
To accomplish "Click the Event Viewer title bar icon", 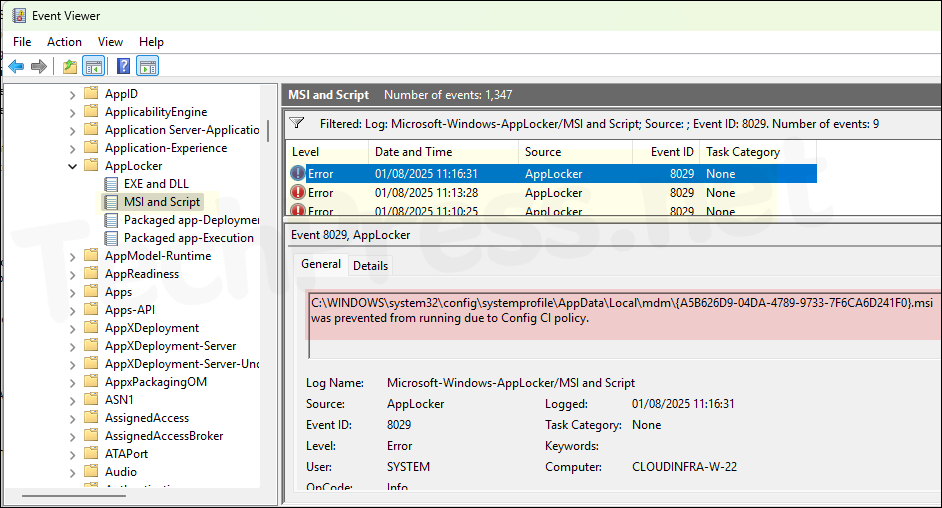I will click(x=19, y=16).
